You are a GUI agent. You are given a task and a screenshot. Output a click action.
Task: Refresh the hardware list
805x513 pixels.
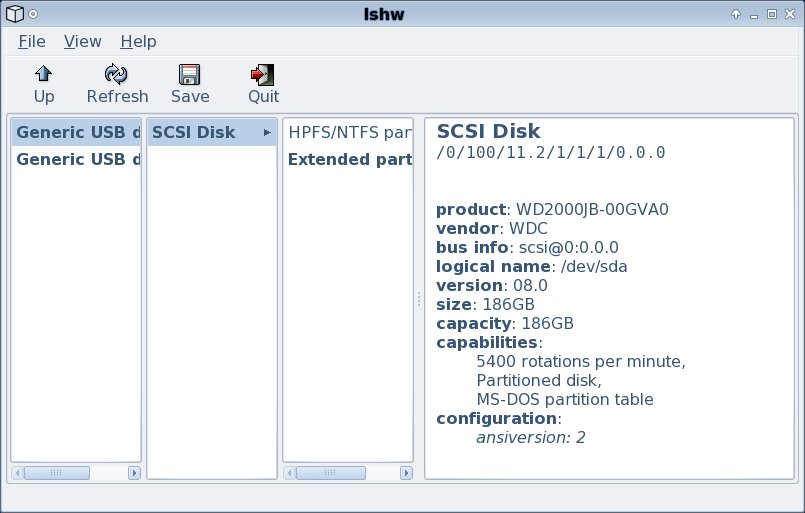117,74
